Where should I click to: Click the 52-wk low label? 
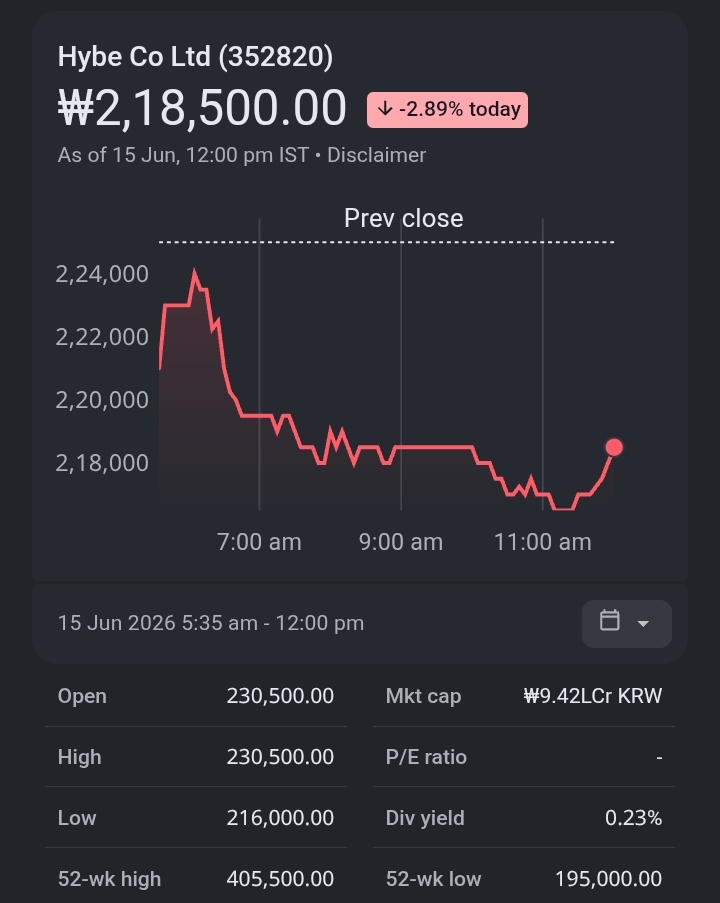[x=433, y=879]
